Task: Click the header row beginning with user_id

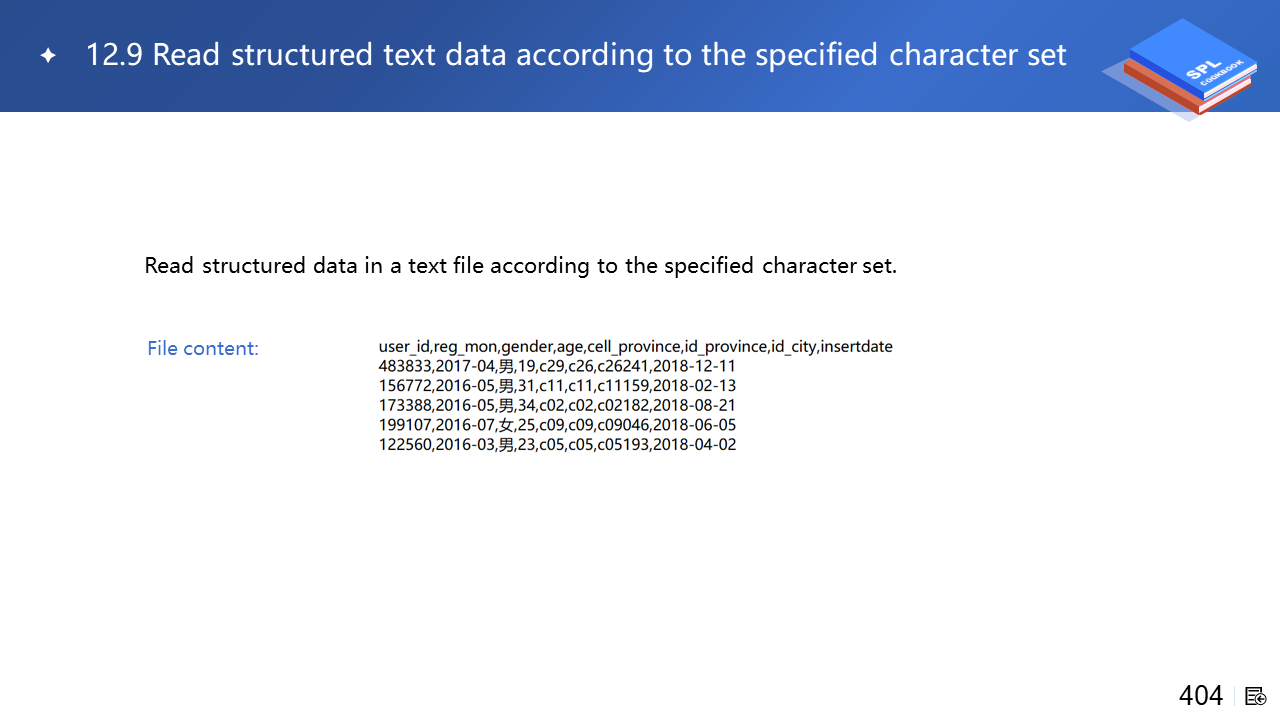Action: click(x=635, y=347)
